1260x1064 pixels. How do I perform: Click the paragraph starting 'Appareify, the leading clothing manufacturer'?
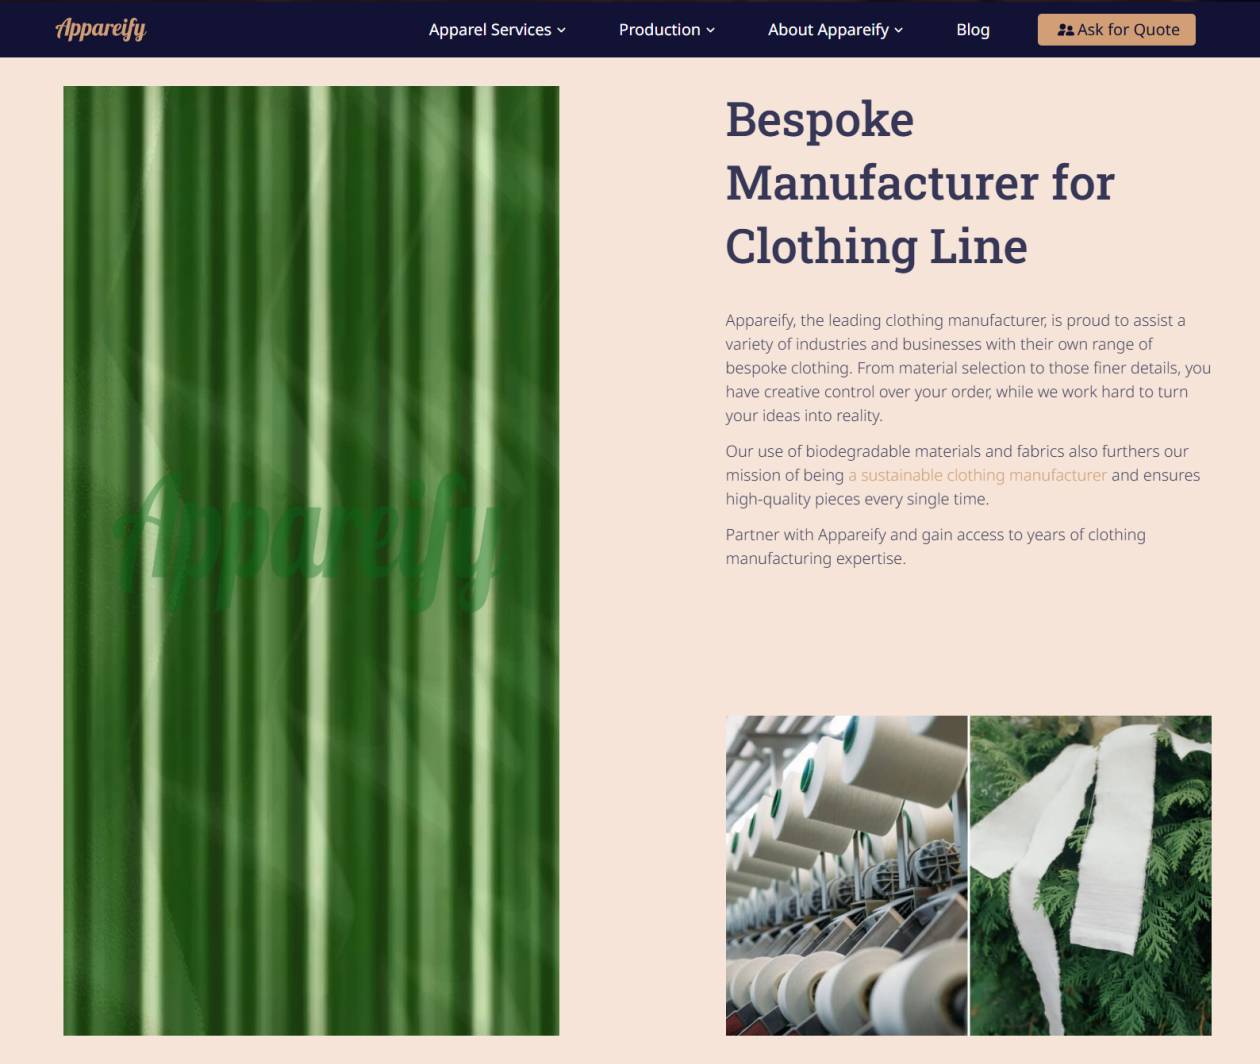[x=968, y=368]
